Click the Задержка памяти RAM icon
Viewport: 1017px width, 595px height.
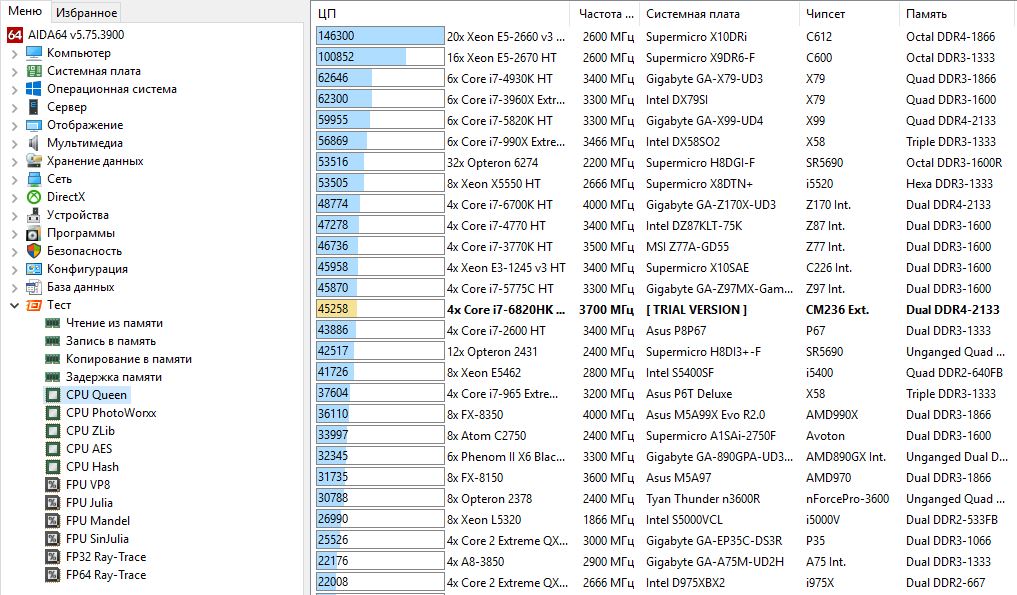click(x=53, y=377)
